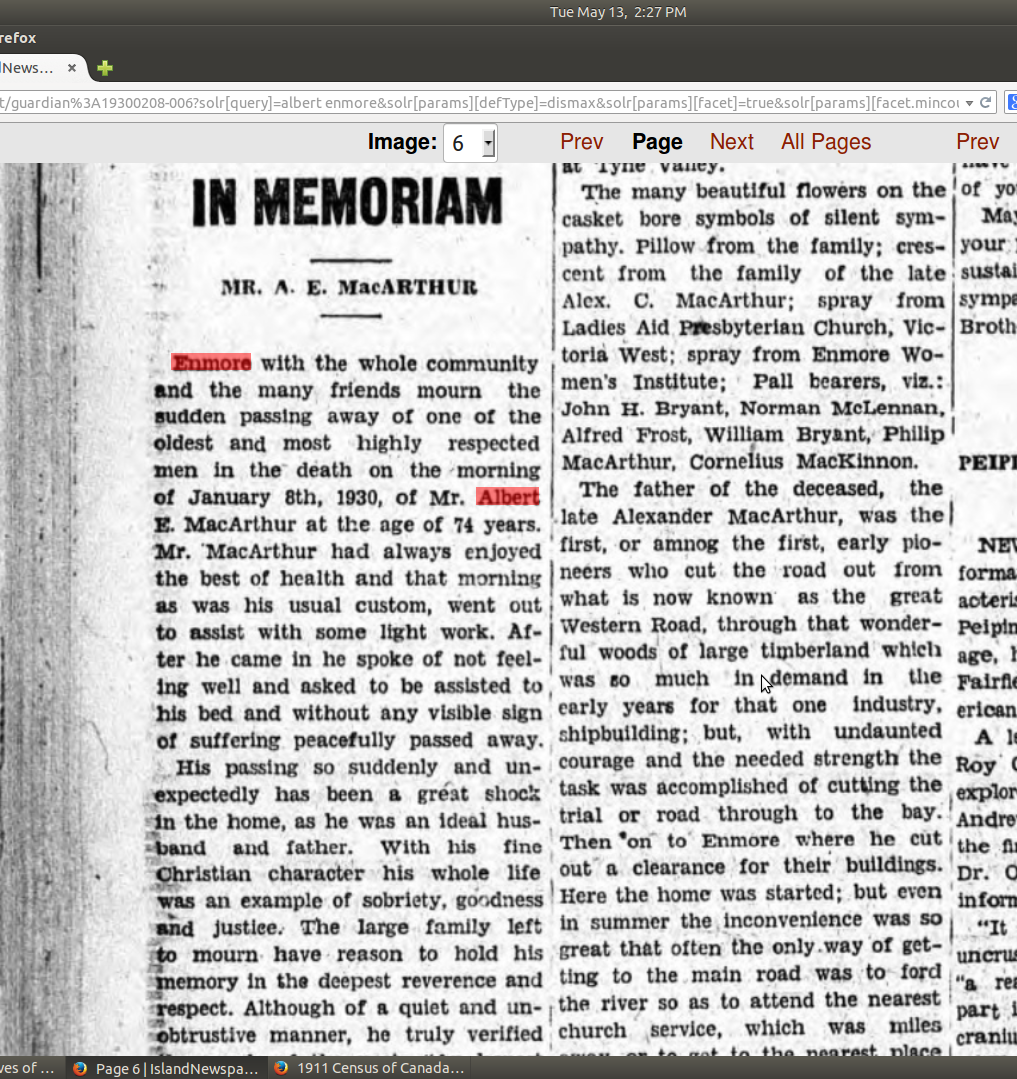Click the address bar URL field
The height and width of the screenshot is (1079, 1017).
(480, 102)
